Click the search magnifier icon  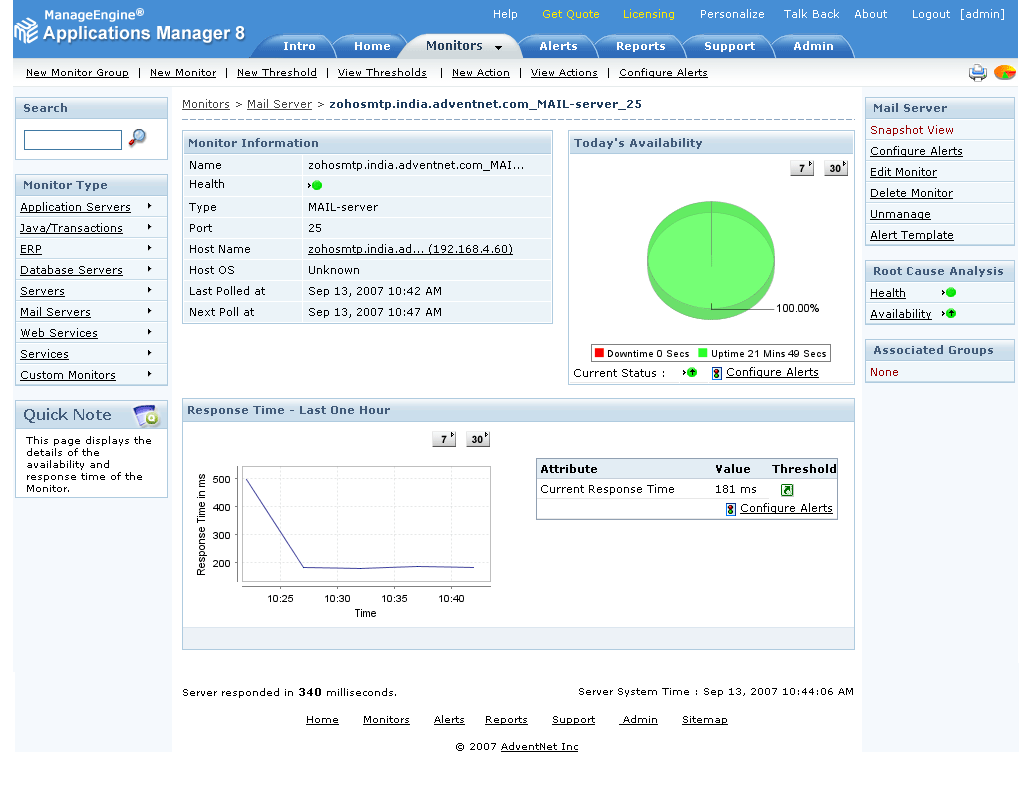coord(138,138)
